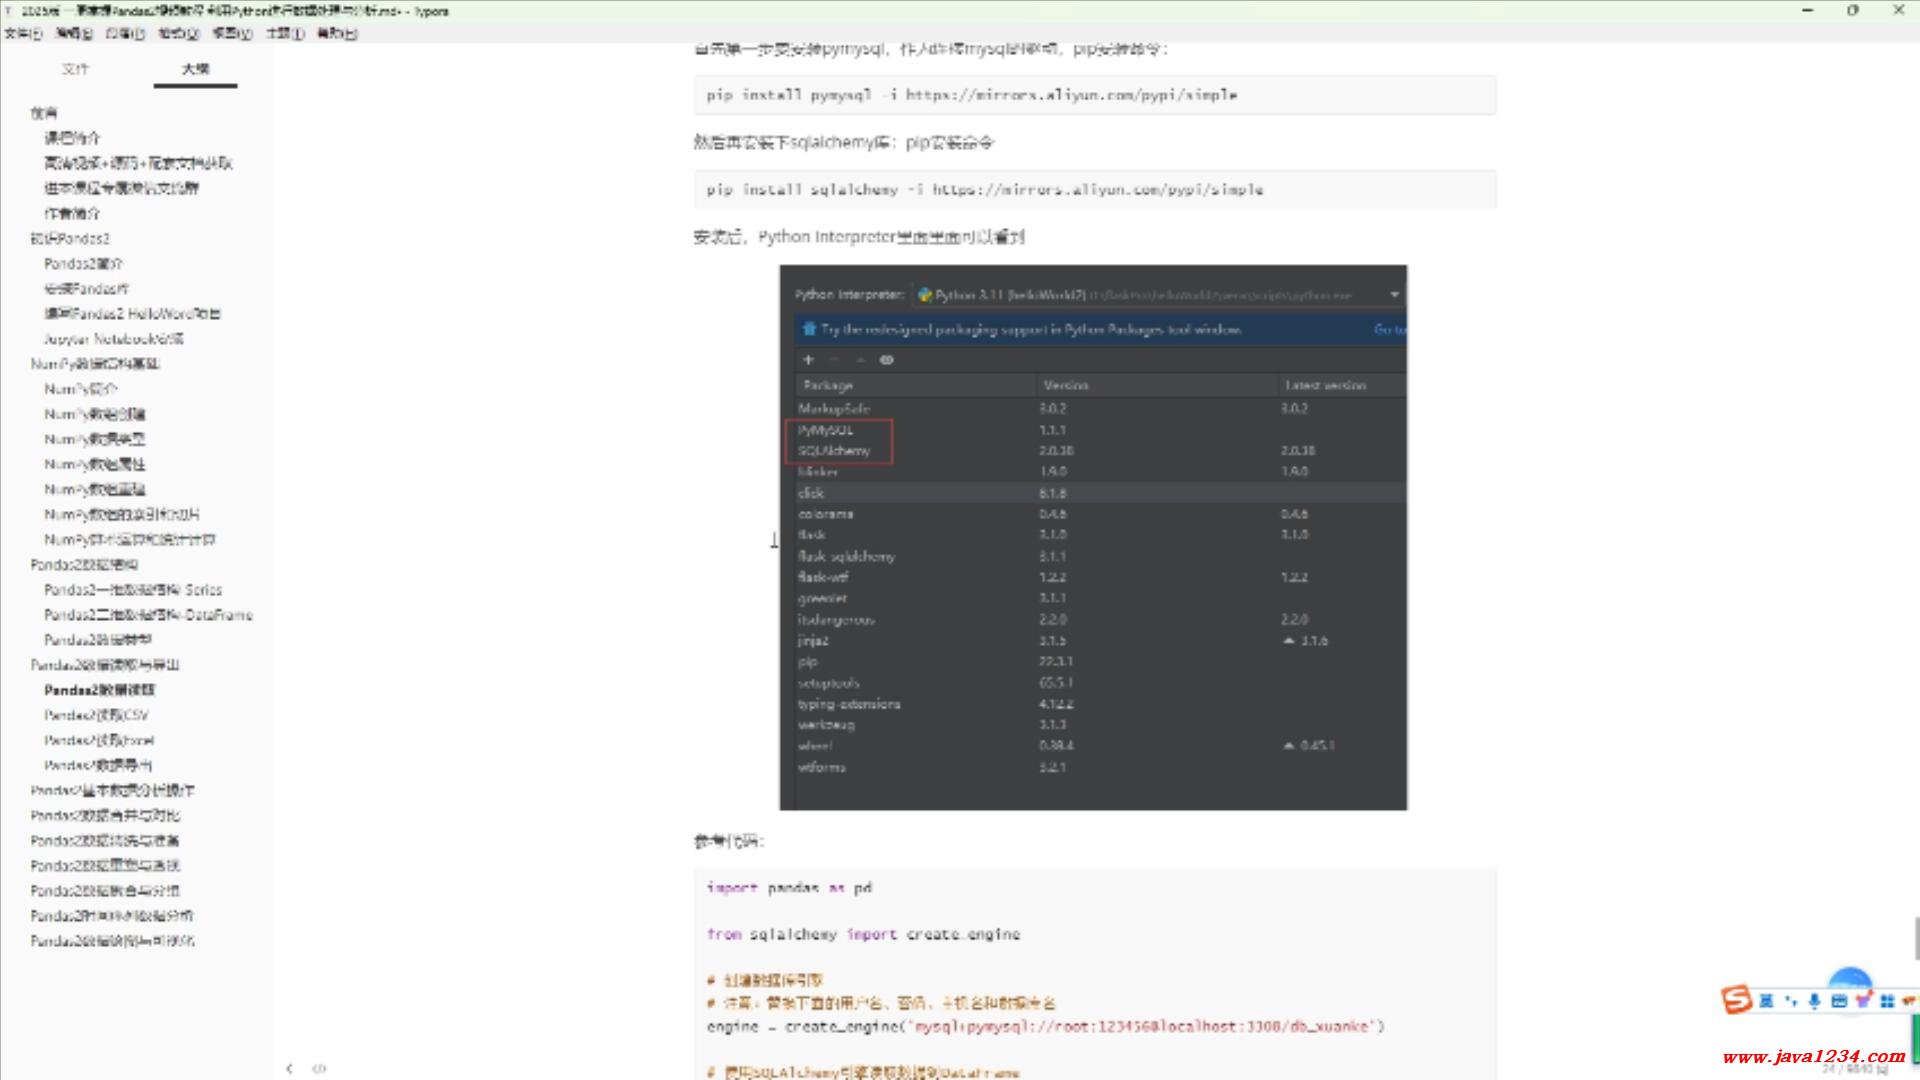Open the Sogou toolbox grid icon
Viewport: 1920px width, 1080px height.
[1887, 1000]
